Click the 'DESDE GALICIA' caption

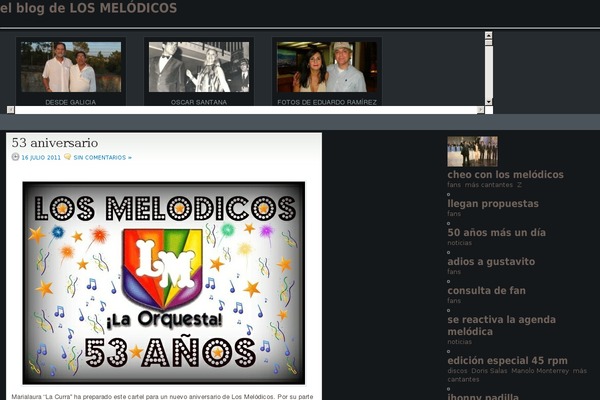click(71, 102)
